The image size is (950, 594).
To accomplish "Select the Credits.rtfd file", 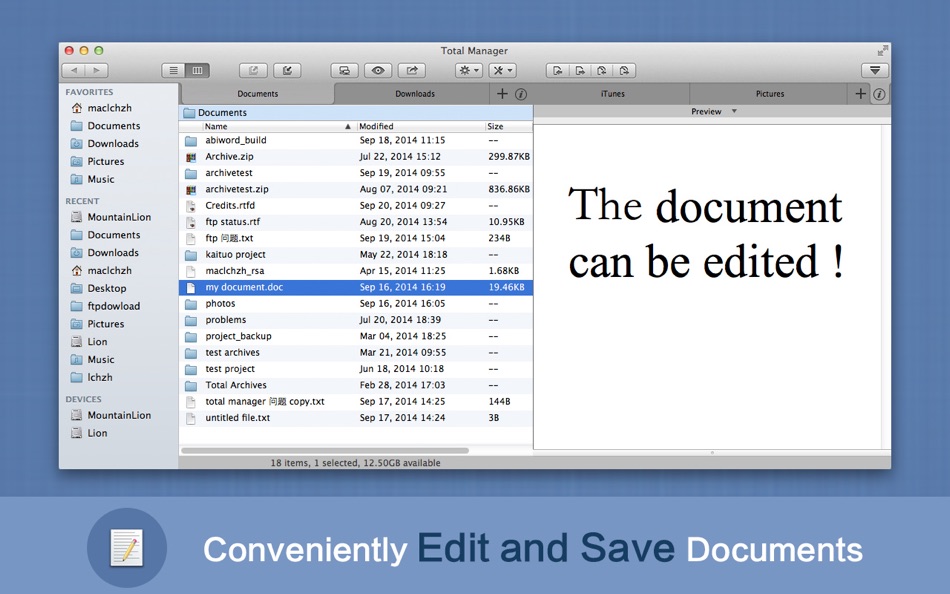I will point(356,206).
